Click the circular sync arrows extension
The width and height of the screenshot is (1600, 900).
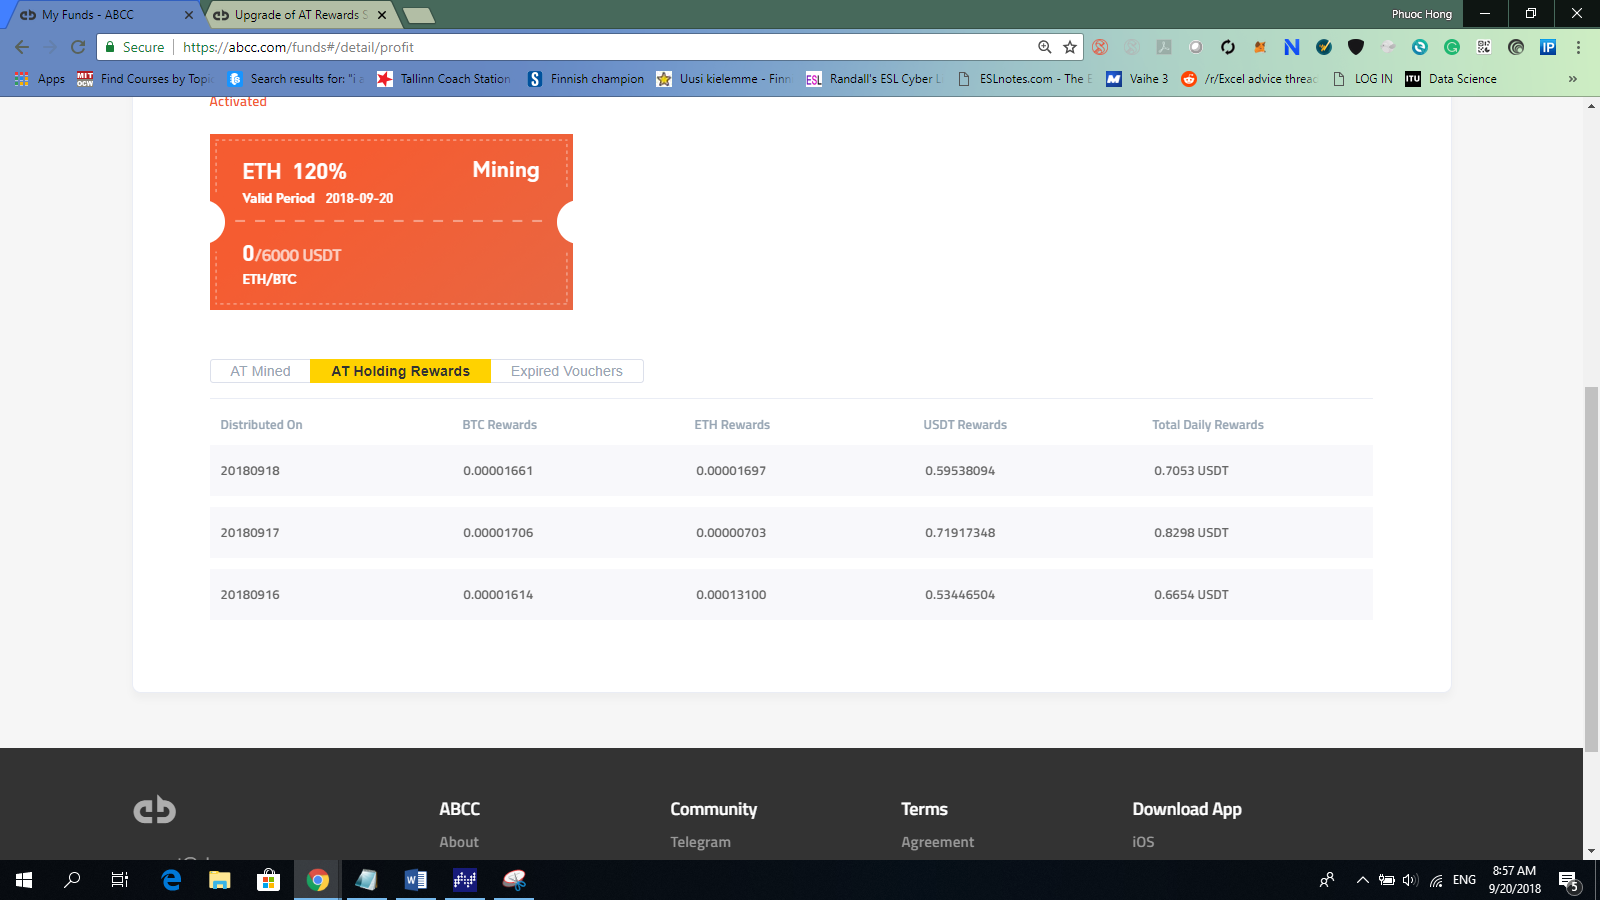click(x=1228, y=47)
